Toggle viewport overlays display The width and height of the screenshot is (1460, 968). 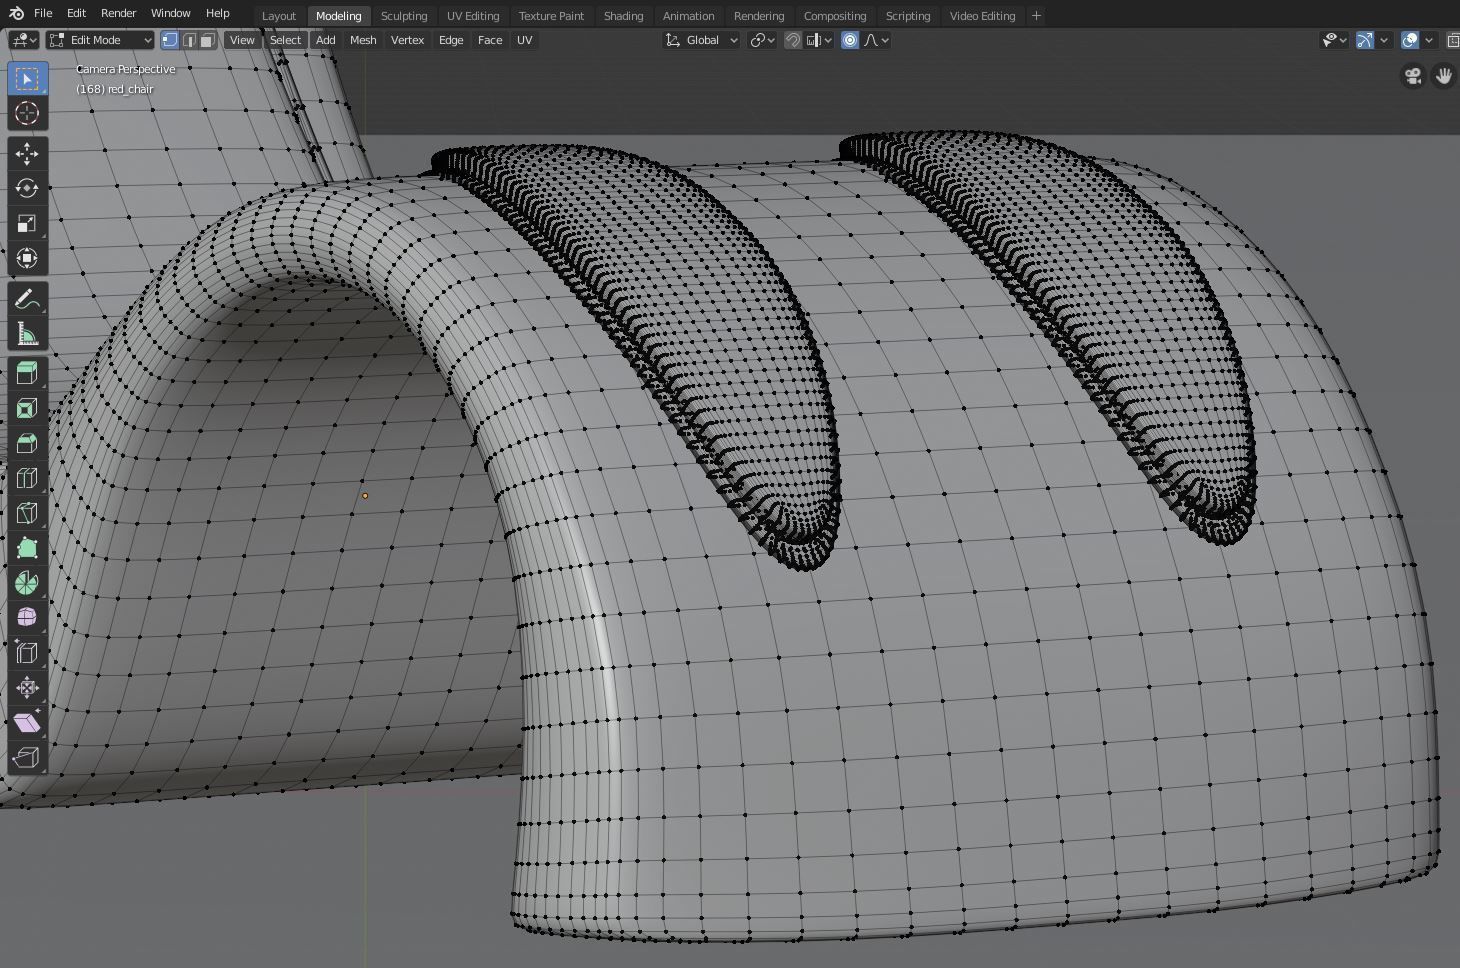pyautogui.click(x=1410, y=40)
